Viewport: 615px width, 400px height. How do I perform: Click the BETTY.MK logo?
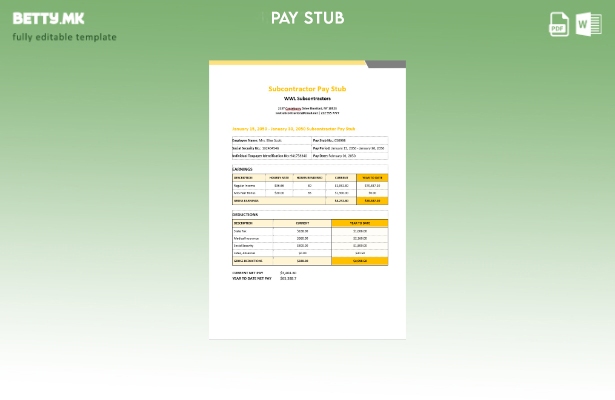[x=48, y=19]
